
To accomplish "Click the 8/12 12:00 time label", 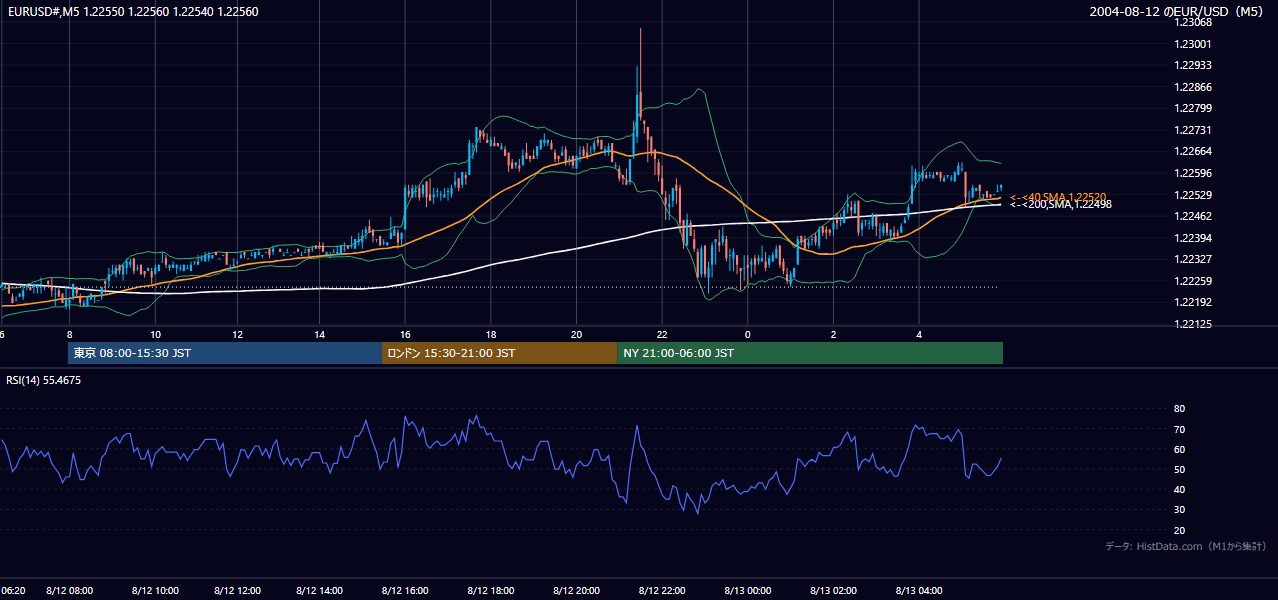I will pos(237,590).
